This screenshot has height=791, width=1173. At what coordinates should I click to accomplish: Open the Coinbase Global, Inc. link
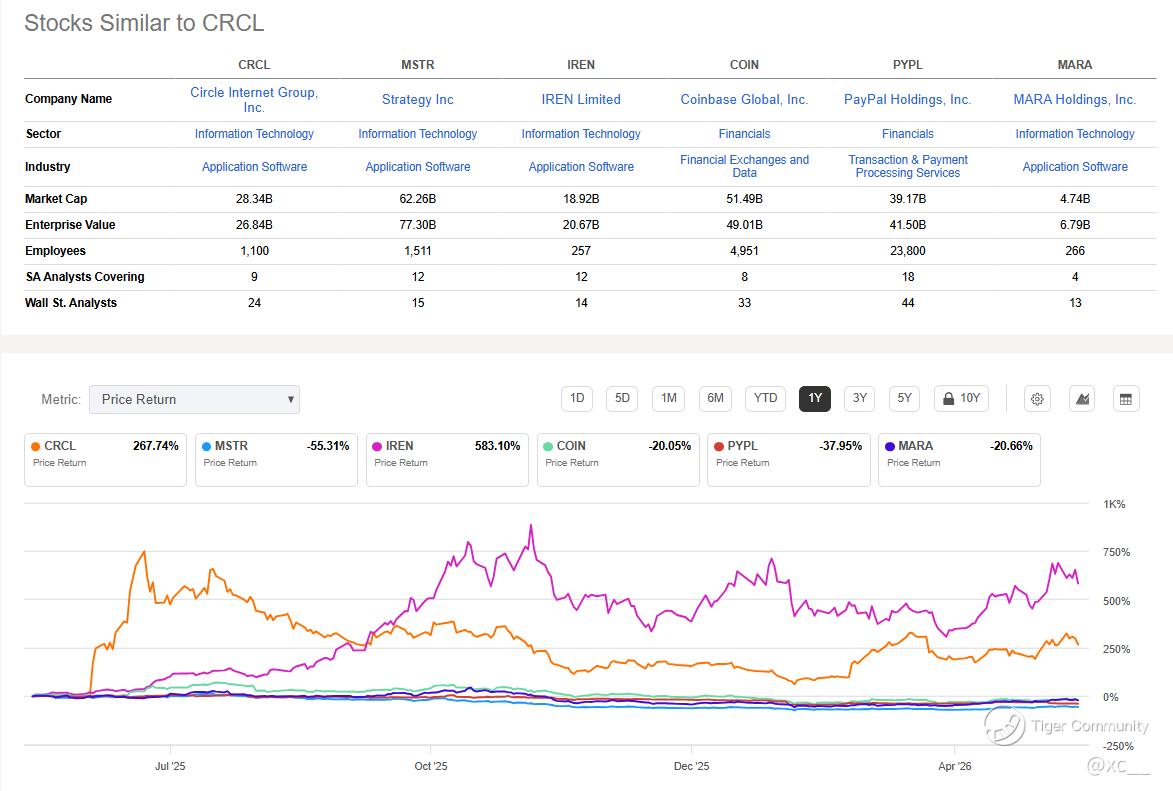tap(744, 100)
